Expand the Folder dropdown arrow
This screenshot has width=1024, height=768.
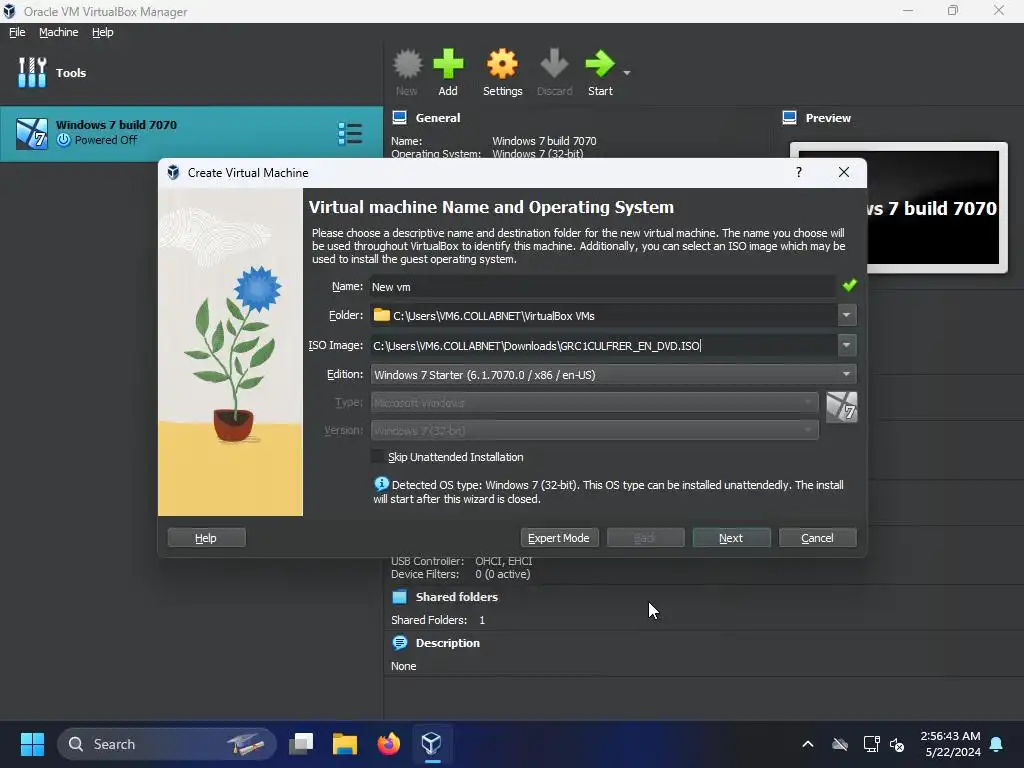846,315
